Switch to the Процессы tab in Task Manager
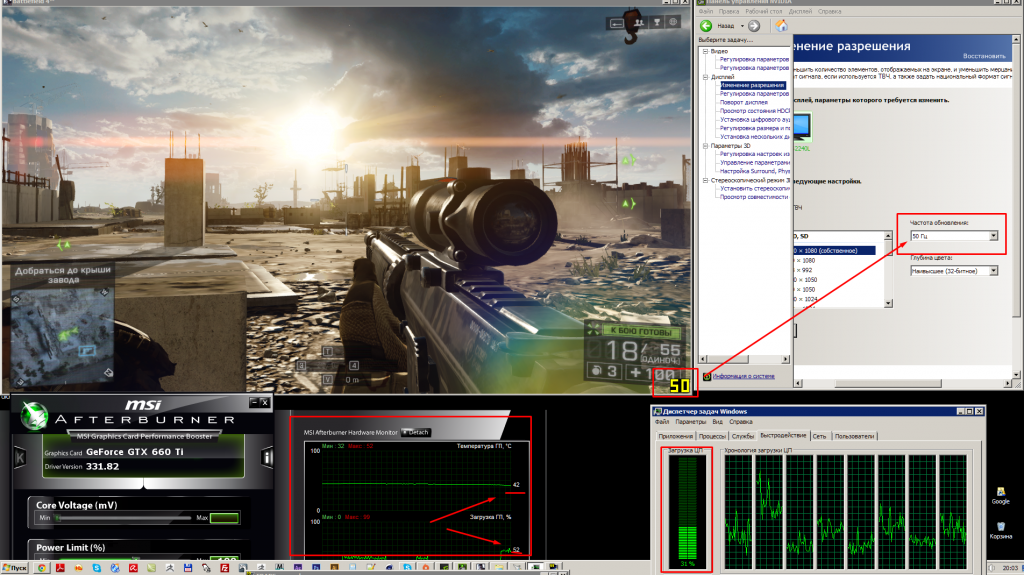The height and width of the screenshot is (575, 1024). click(712, 436)
